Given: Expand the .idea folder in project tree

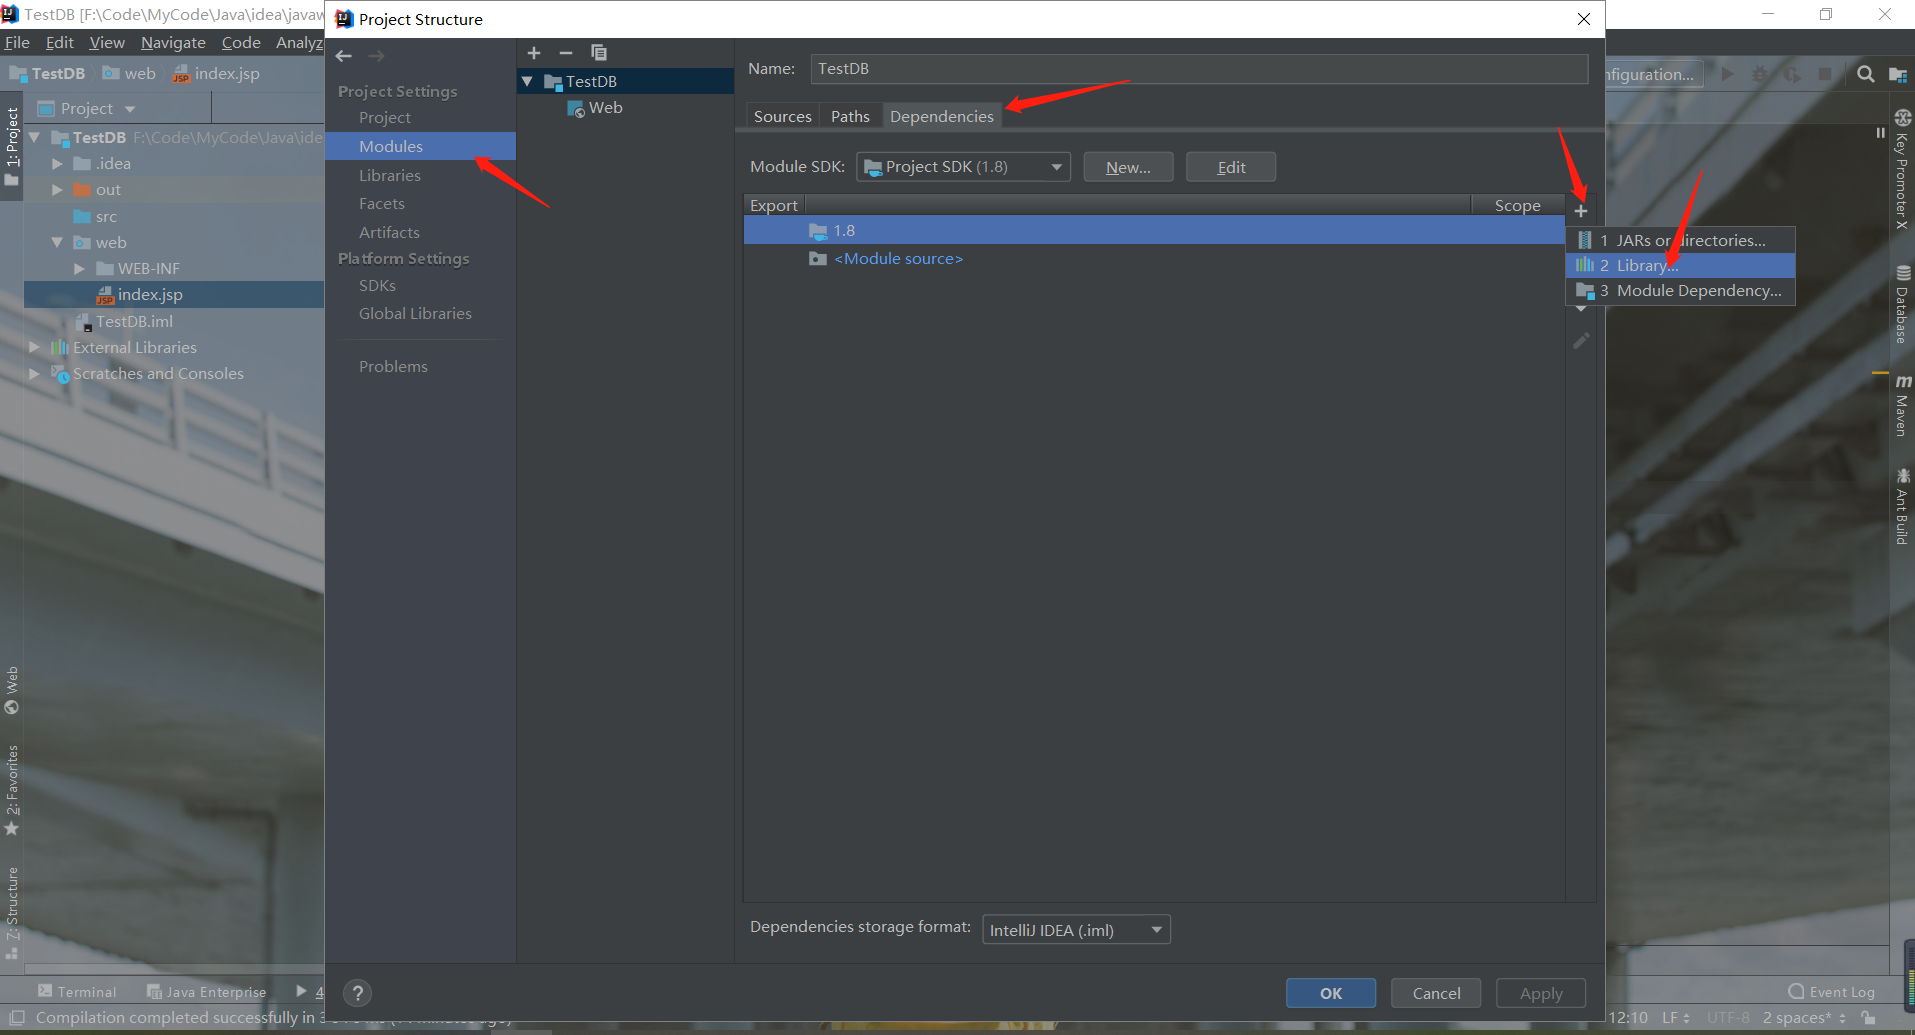Looking at the screenshot, I should [57, 163].
